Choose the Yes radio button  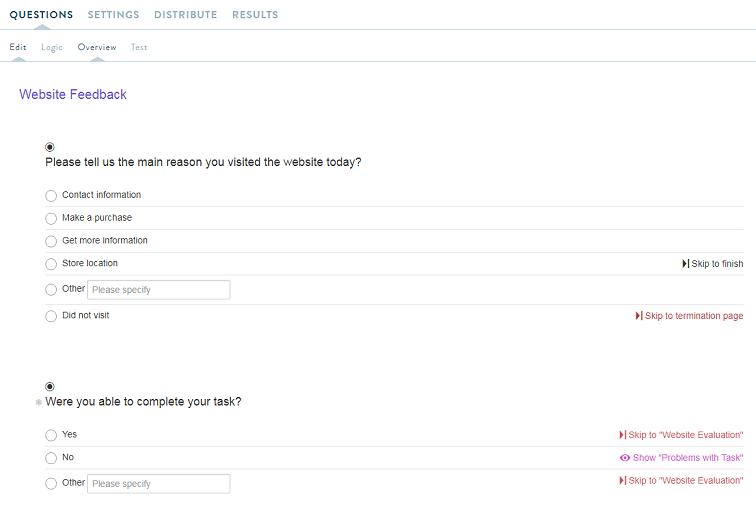click(x=51, y=435)
